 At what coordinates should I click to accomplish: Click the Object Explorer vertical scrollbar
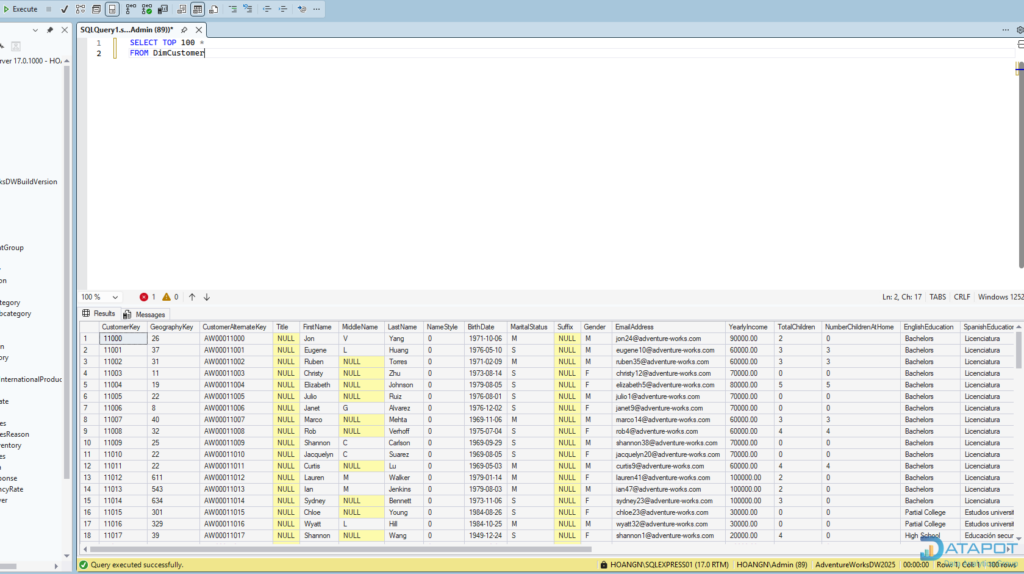[x=66, y=271]
